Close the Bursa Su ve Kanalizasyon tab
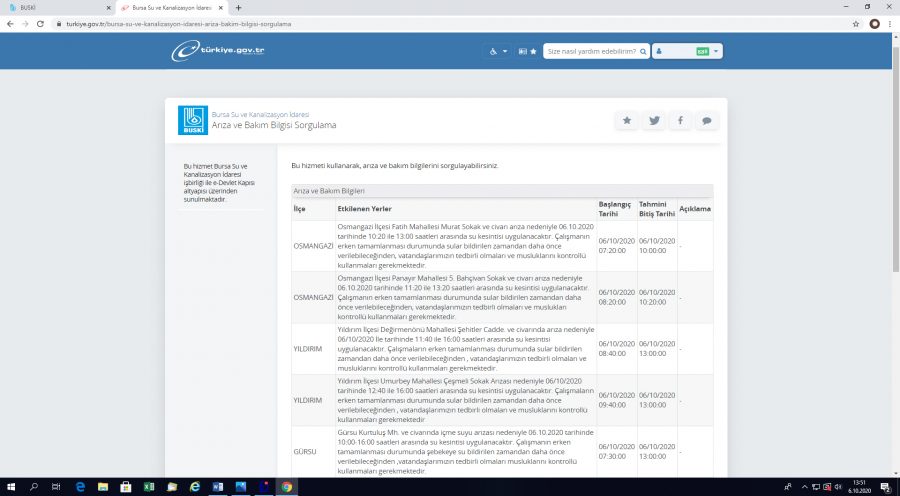Viewport: 900px width, 496px height. pos(220,8)
